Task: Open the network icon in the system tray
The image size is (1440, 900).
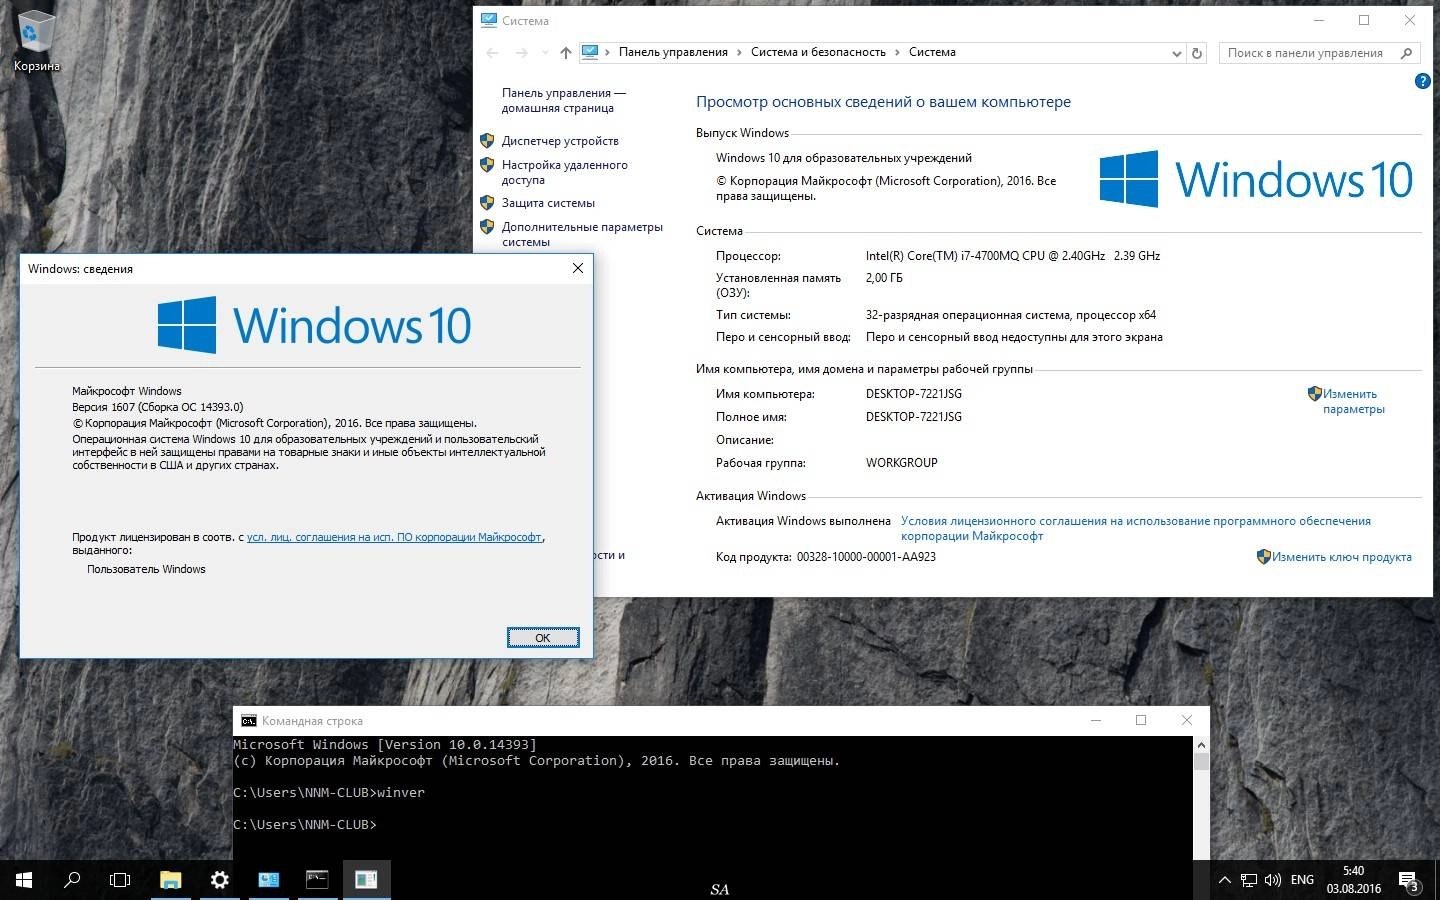Action: coord(1249,880)
